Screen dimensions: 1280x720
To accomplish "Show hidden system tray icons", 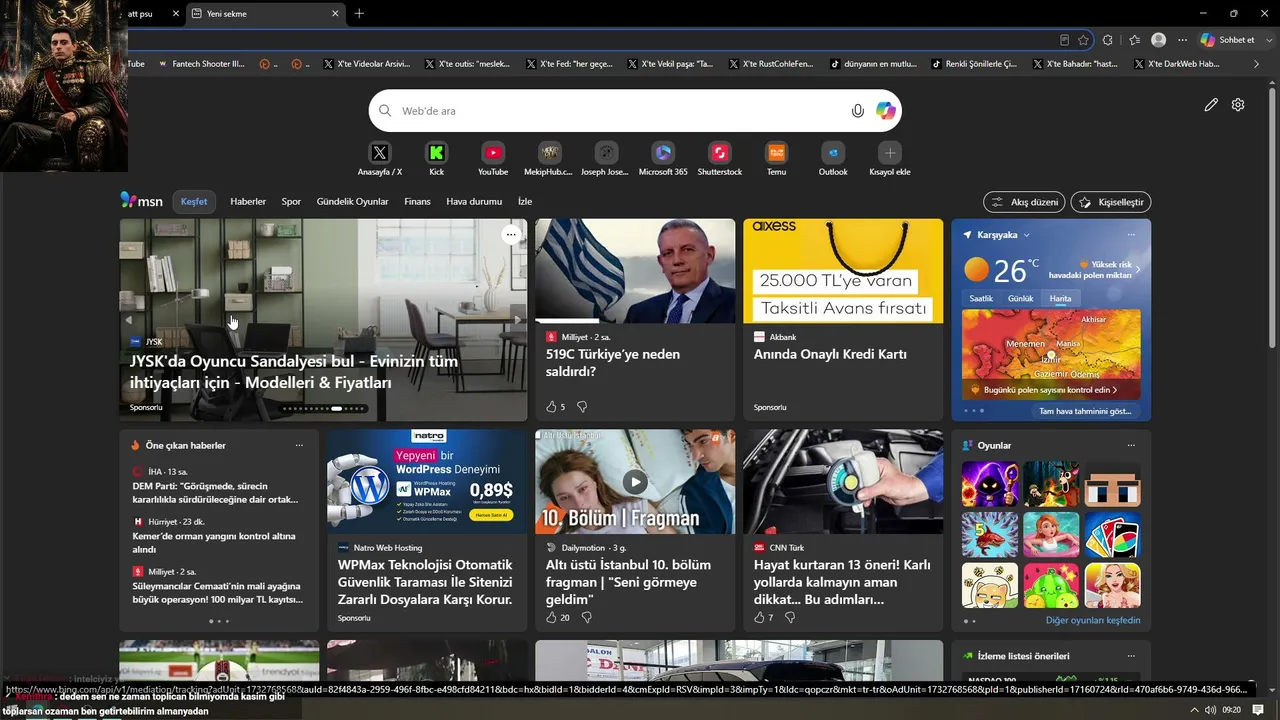I will (1193, 710).
